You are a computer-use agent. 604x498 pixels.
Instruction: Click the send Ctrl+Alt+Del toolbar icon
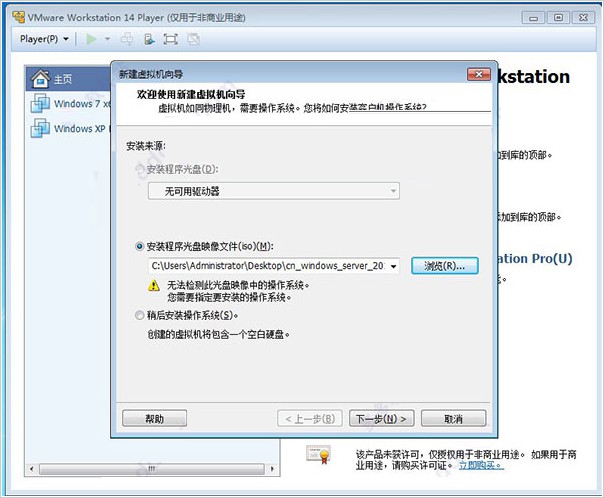(127, 39)
